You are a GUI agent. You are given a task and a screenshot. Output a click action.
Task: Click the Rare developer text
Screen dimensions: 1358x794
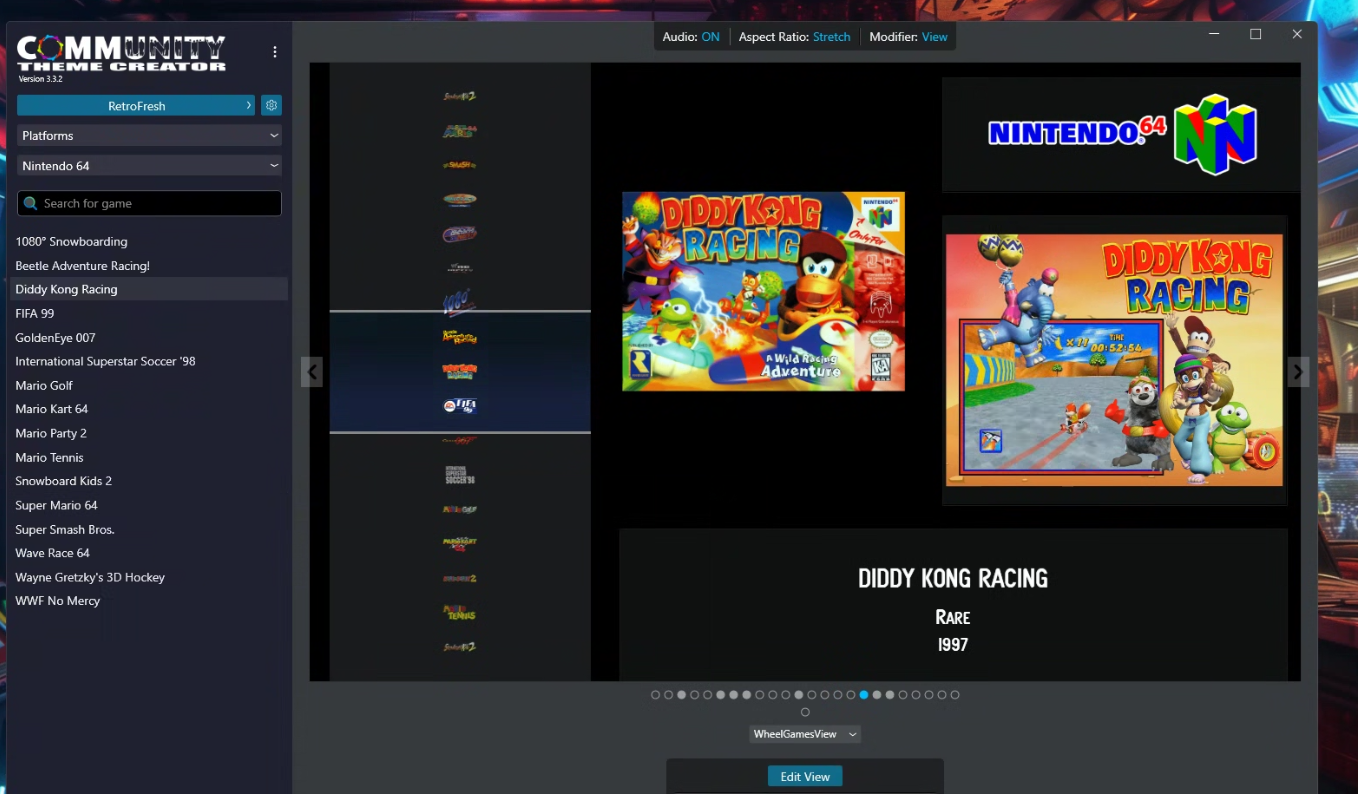tap(953, 617)
